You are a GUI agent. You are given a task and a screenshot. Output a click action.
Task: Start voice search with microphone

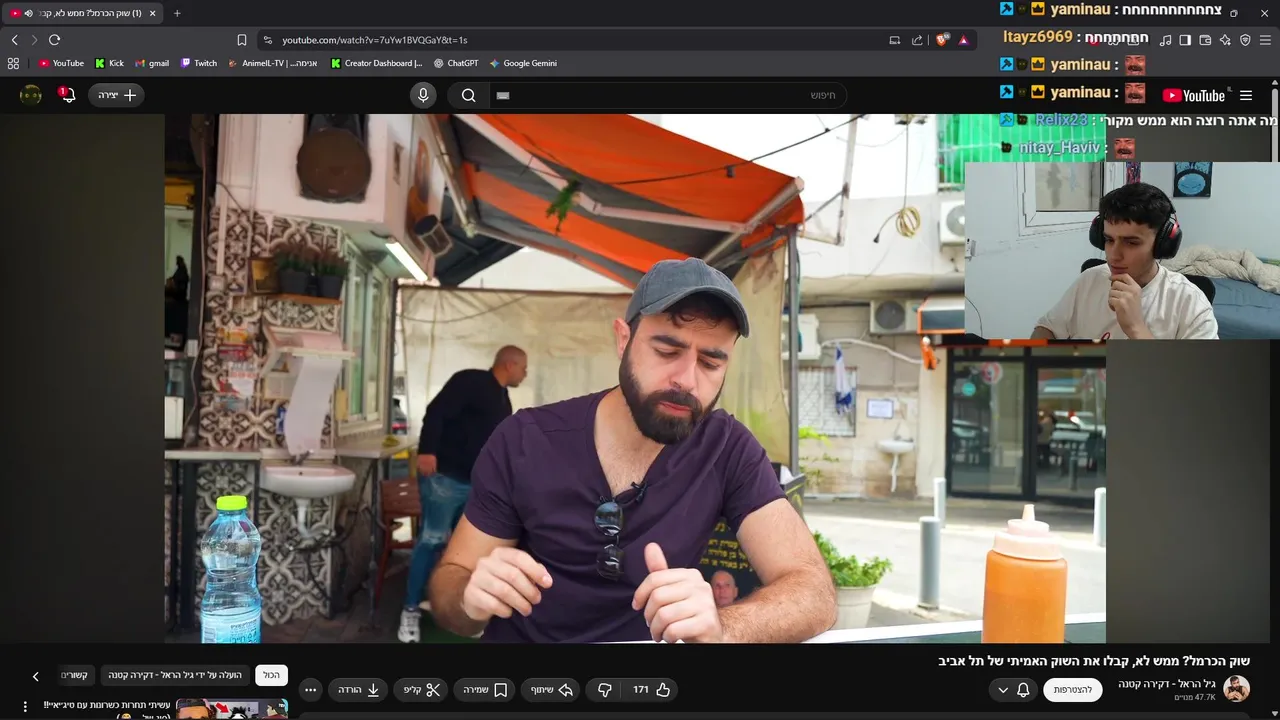423,95
